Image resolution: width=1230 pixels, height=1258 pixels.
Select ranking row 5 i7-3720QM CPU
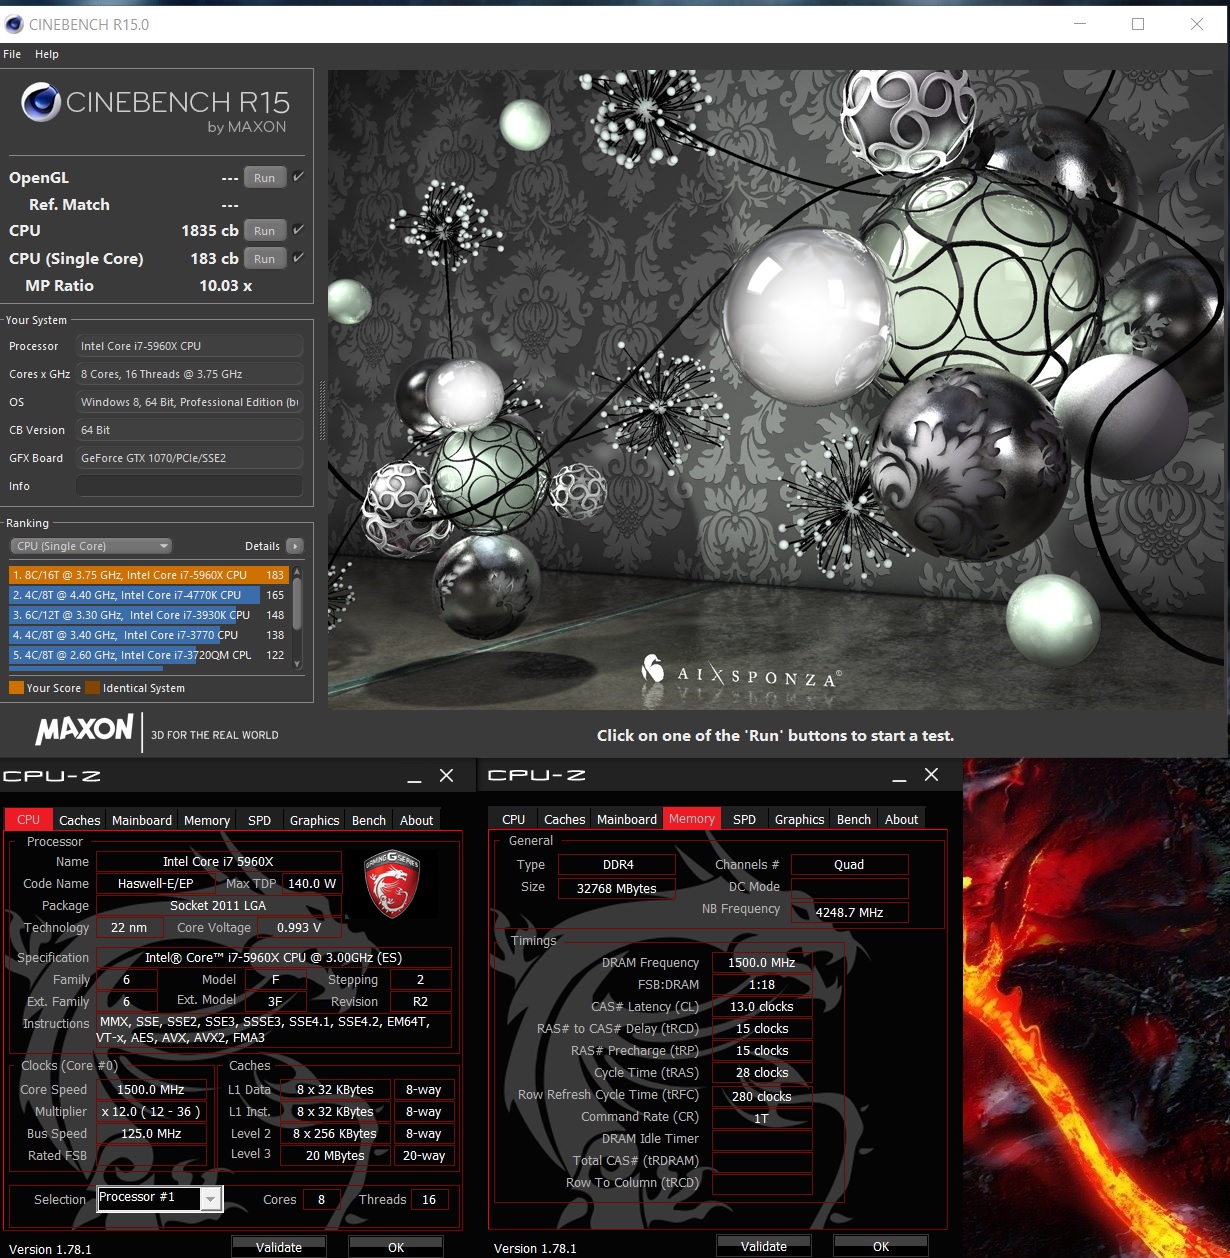(149, 655)
